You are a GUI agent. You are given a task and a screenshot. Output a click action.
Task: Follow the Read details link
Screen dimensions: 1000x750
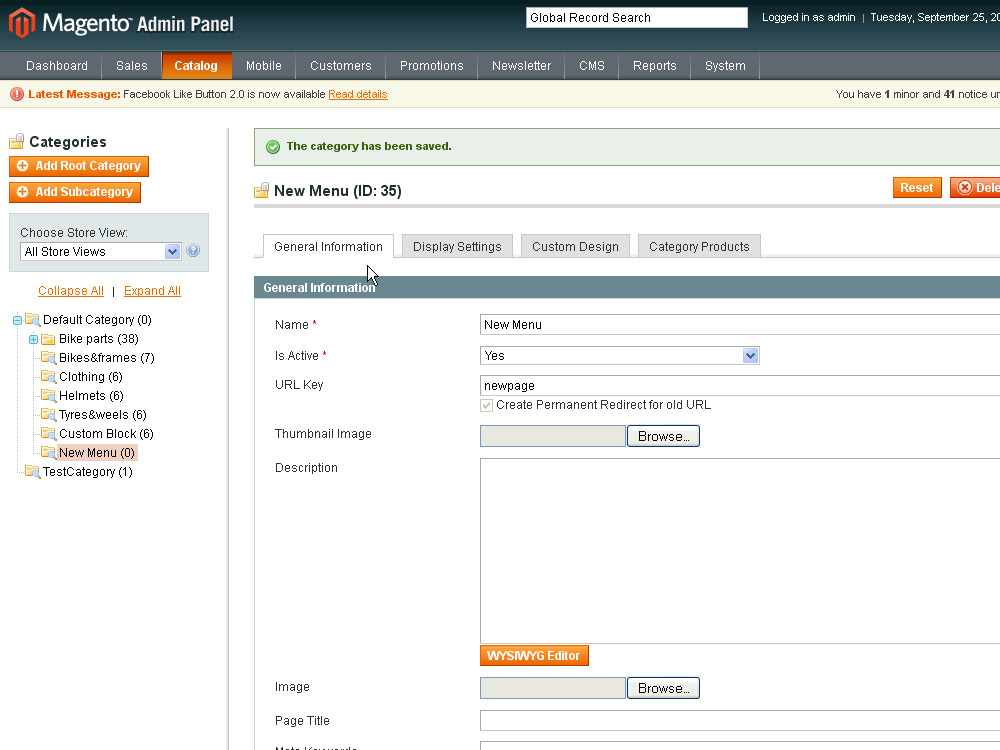(357, 94)
